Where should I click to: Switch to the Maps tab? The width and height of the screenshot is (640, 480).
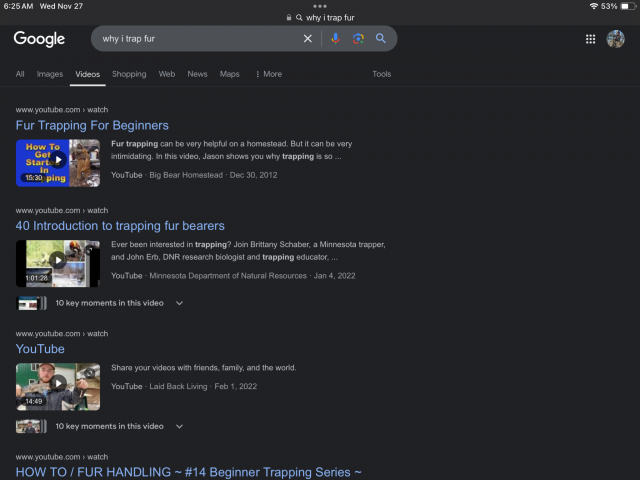(x=229, y=74)
